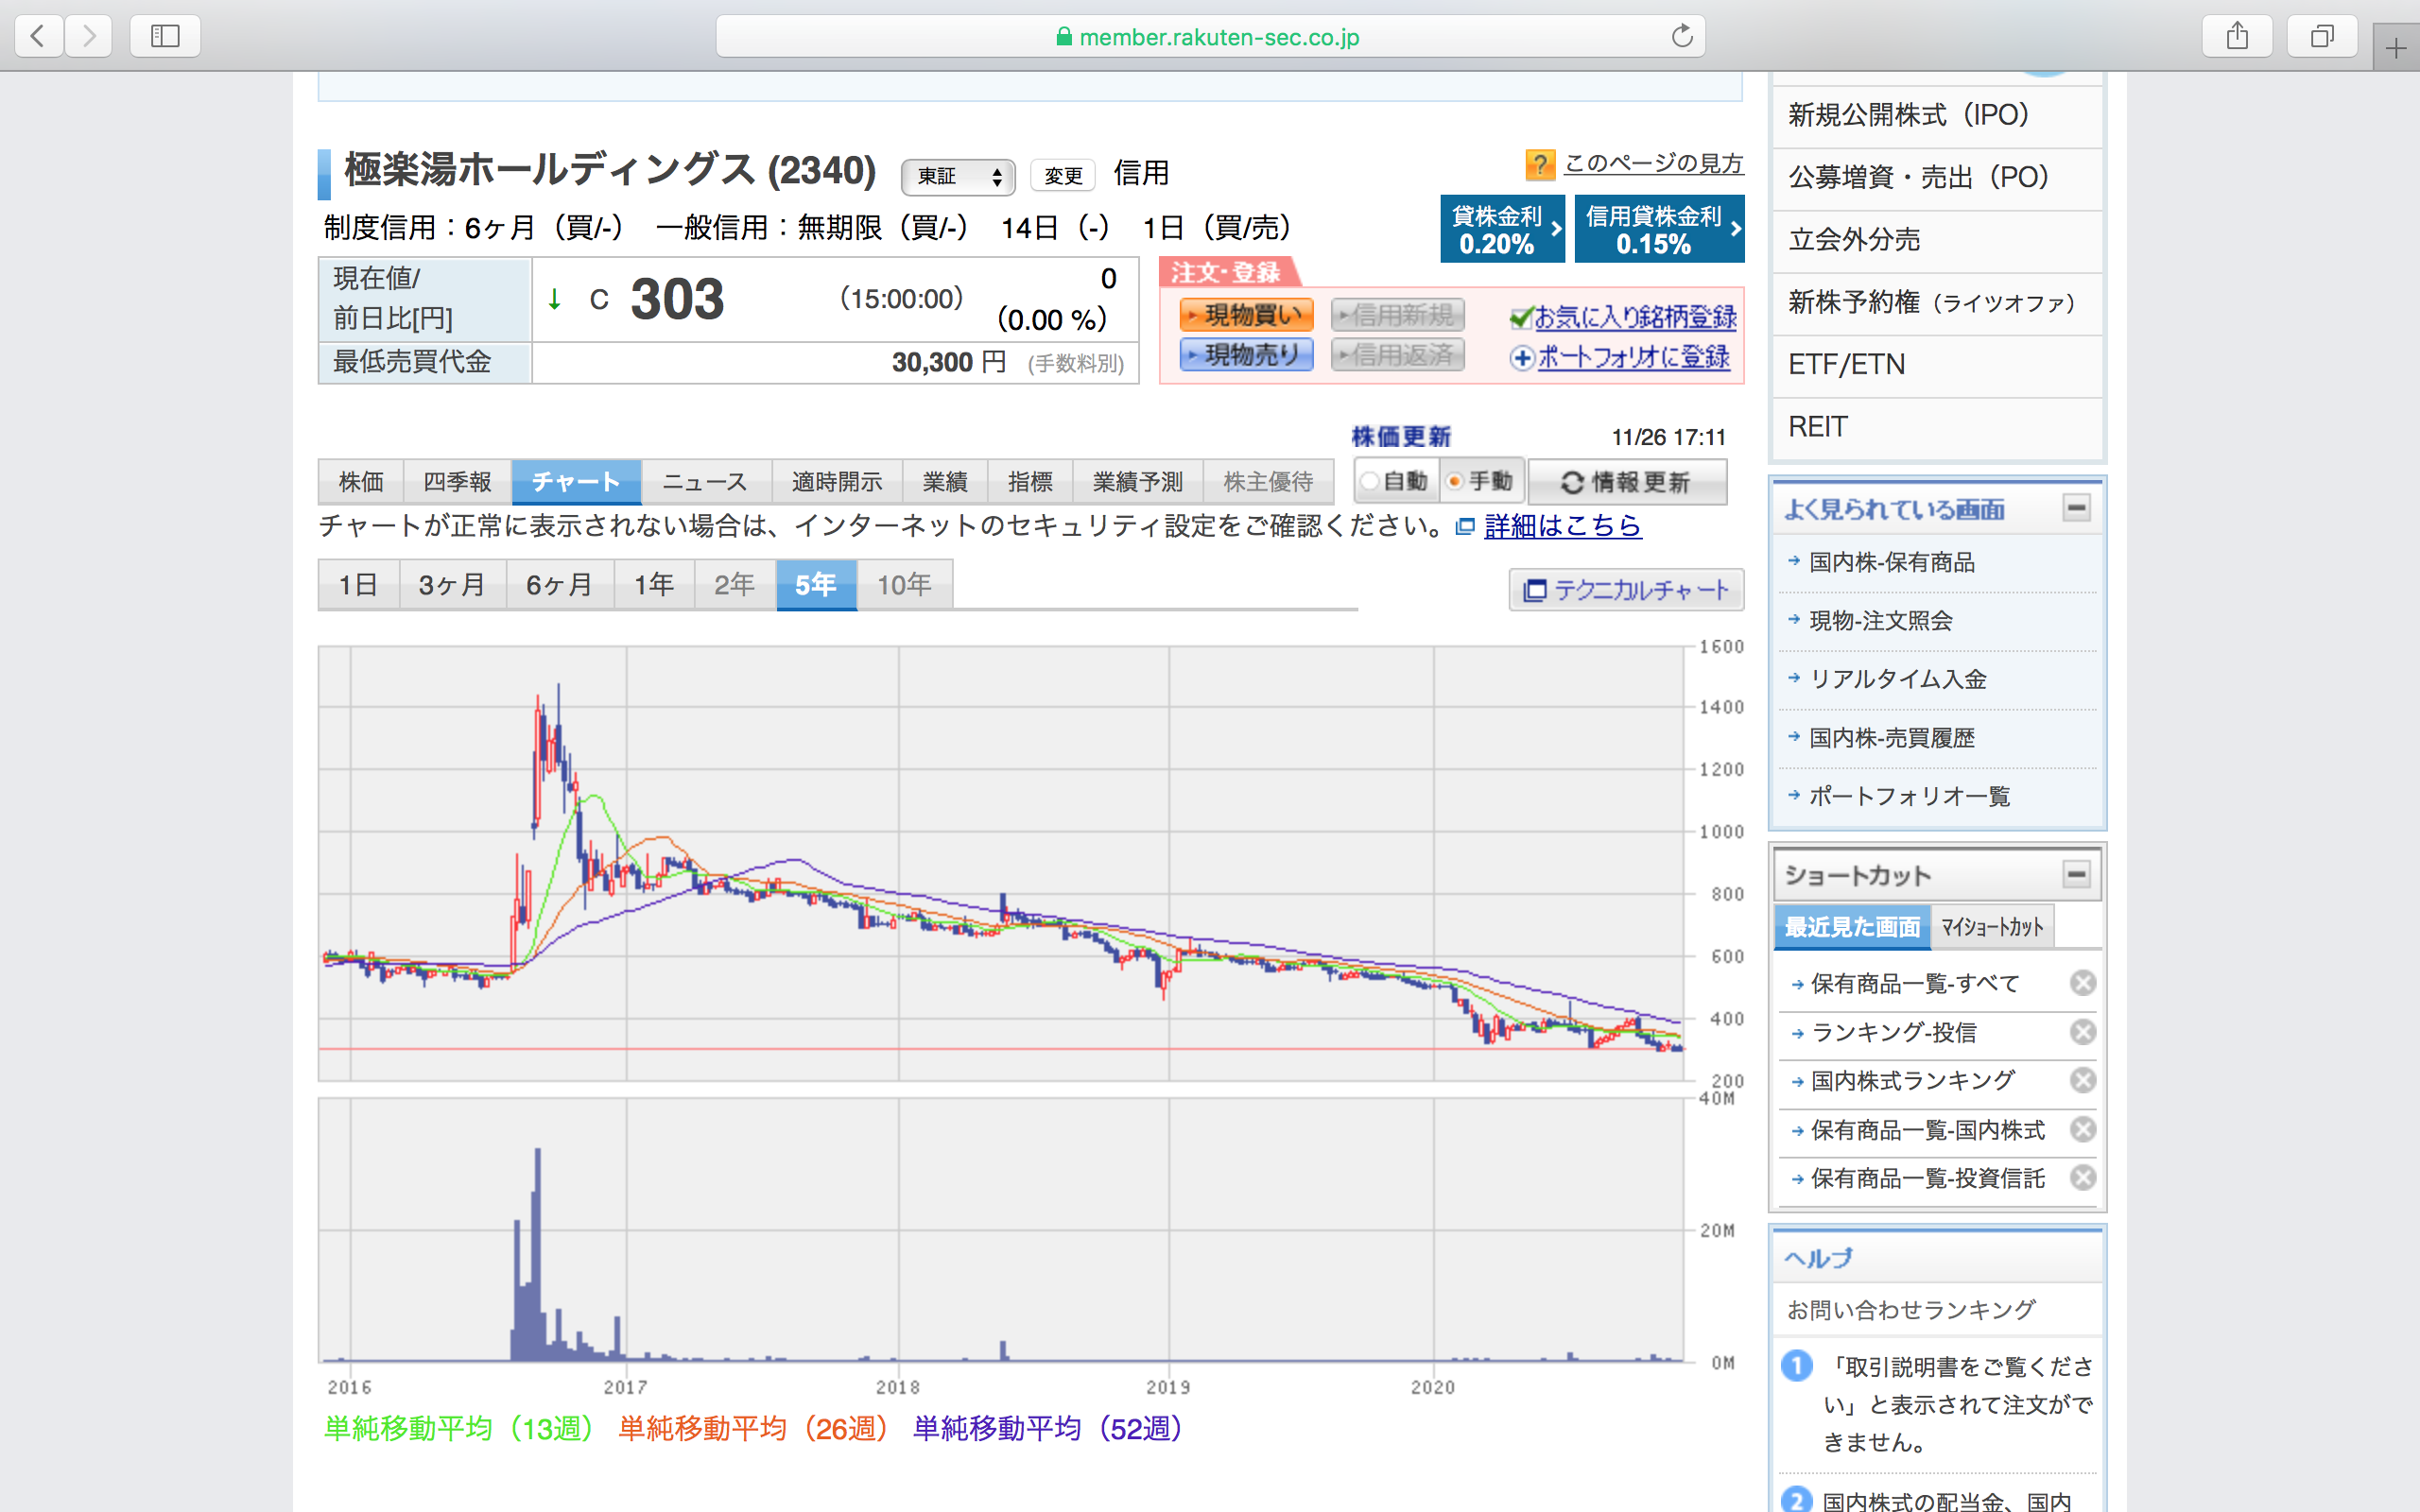The image size is (2420, 1512).
Task: Open 新株予約権（ライツオファ） menu item
Action: (x=1937, y=303)
